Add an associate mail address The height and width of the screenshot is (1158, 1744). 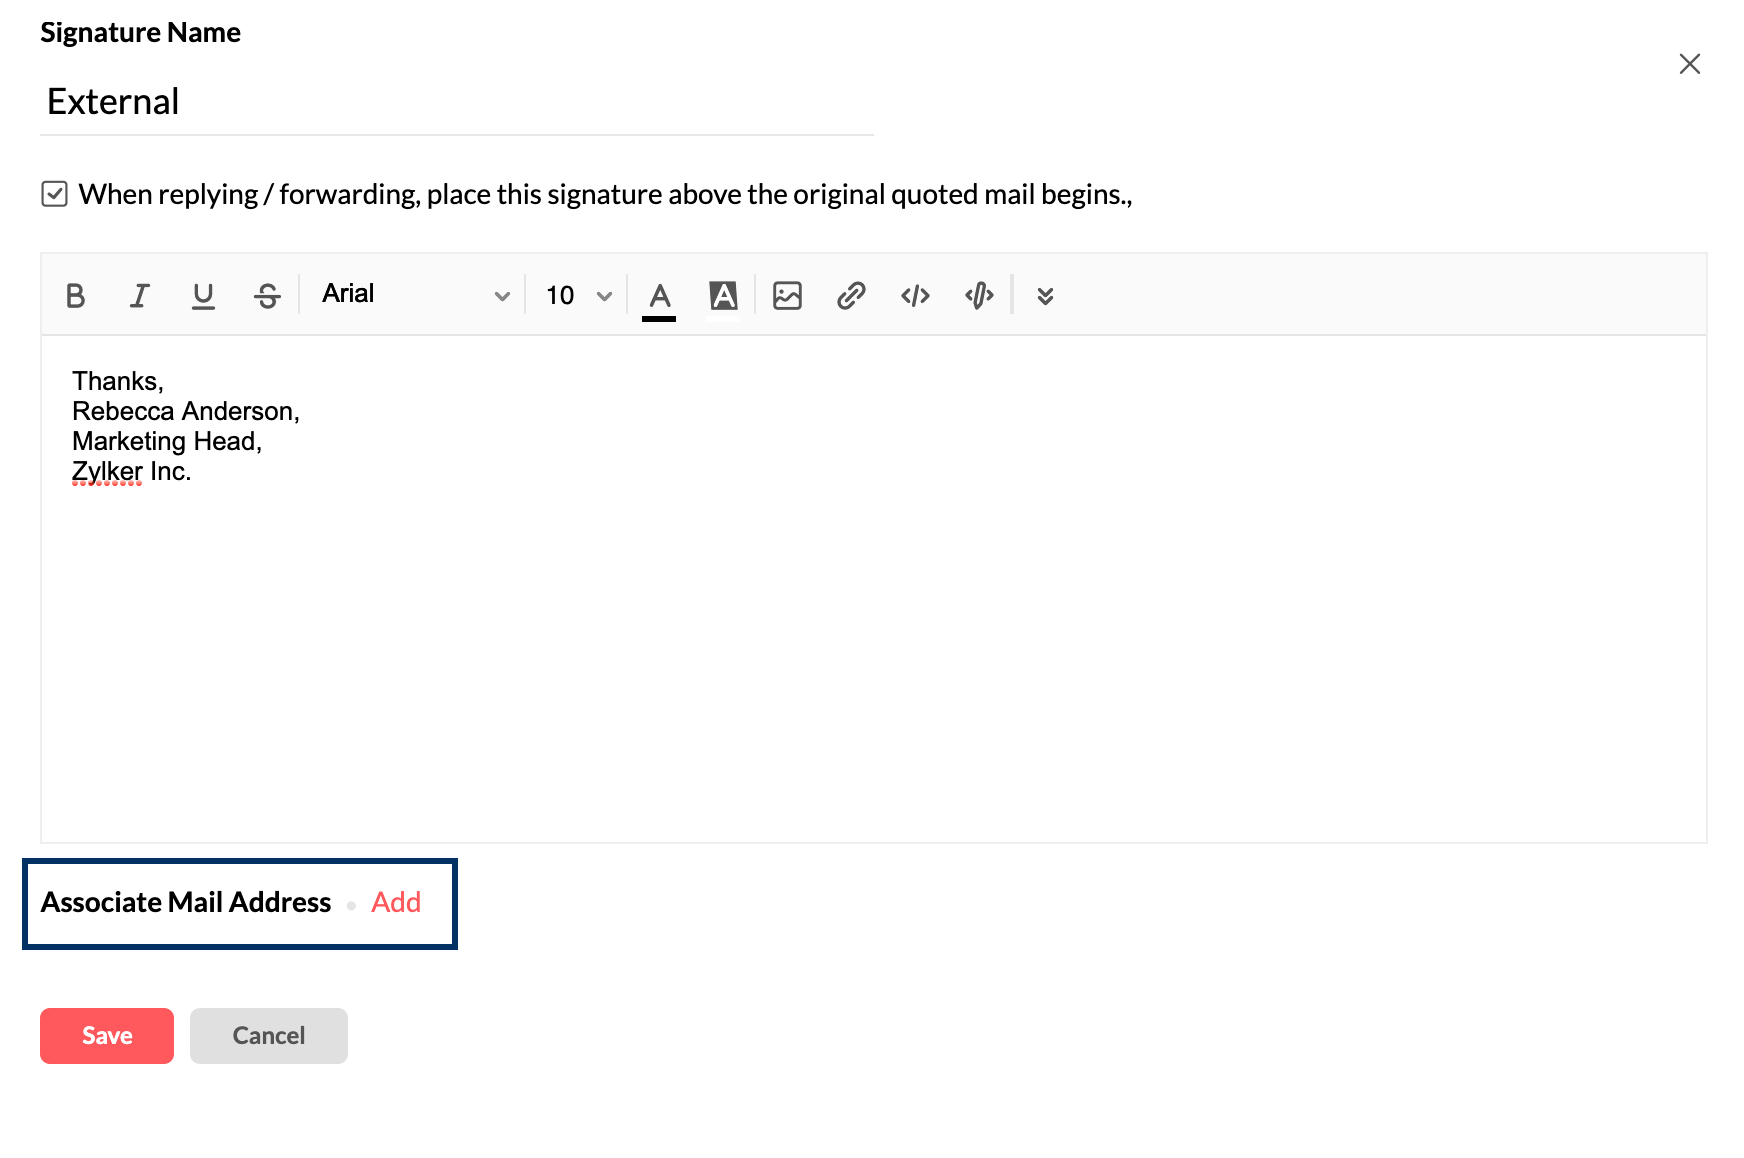point(395,902)
